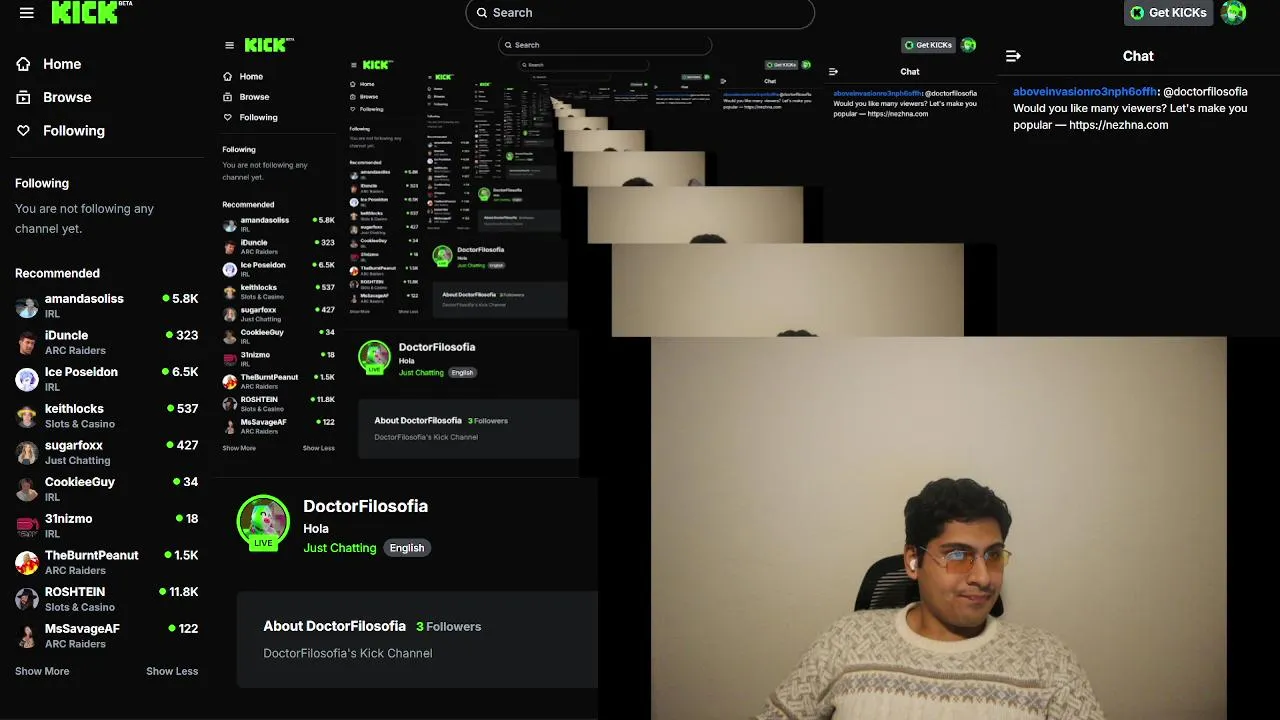Open chatter aboveinvasionro3nph6offh's username

(x=1085, y=92)
